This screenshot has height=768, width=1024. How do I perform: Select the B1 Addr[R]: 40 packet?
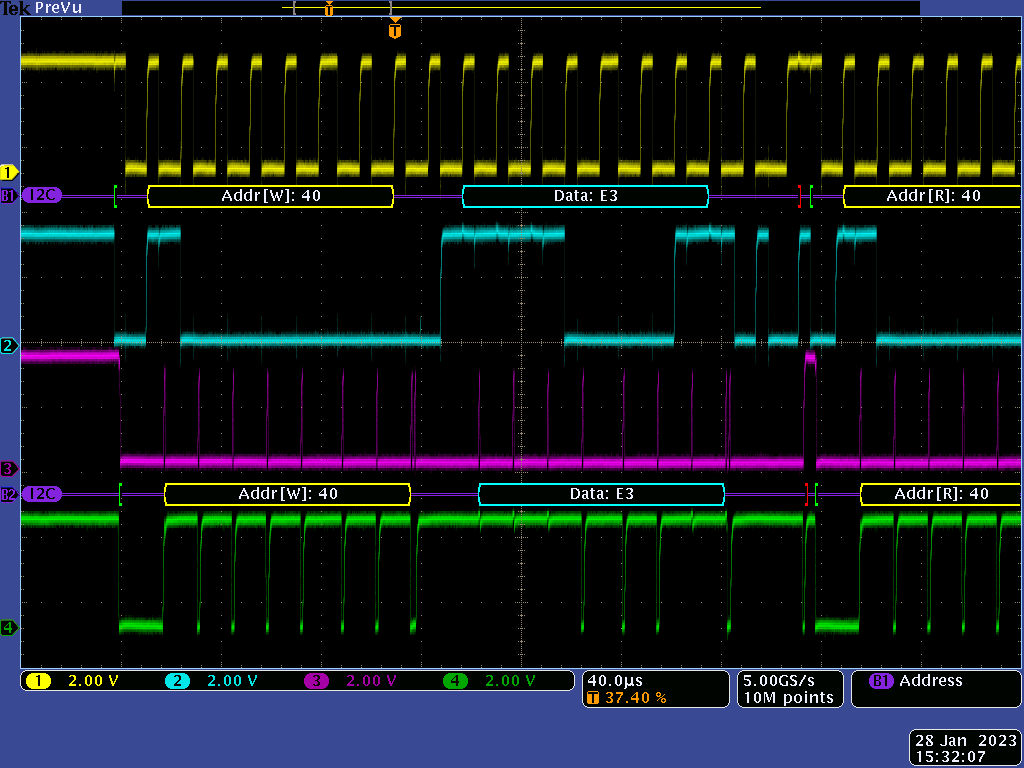coord(933,196)
